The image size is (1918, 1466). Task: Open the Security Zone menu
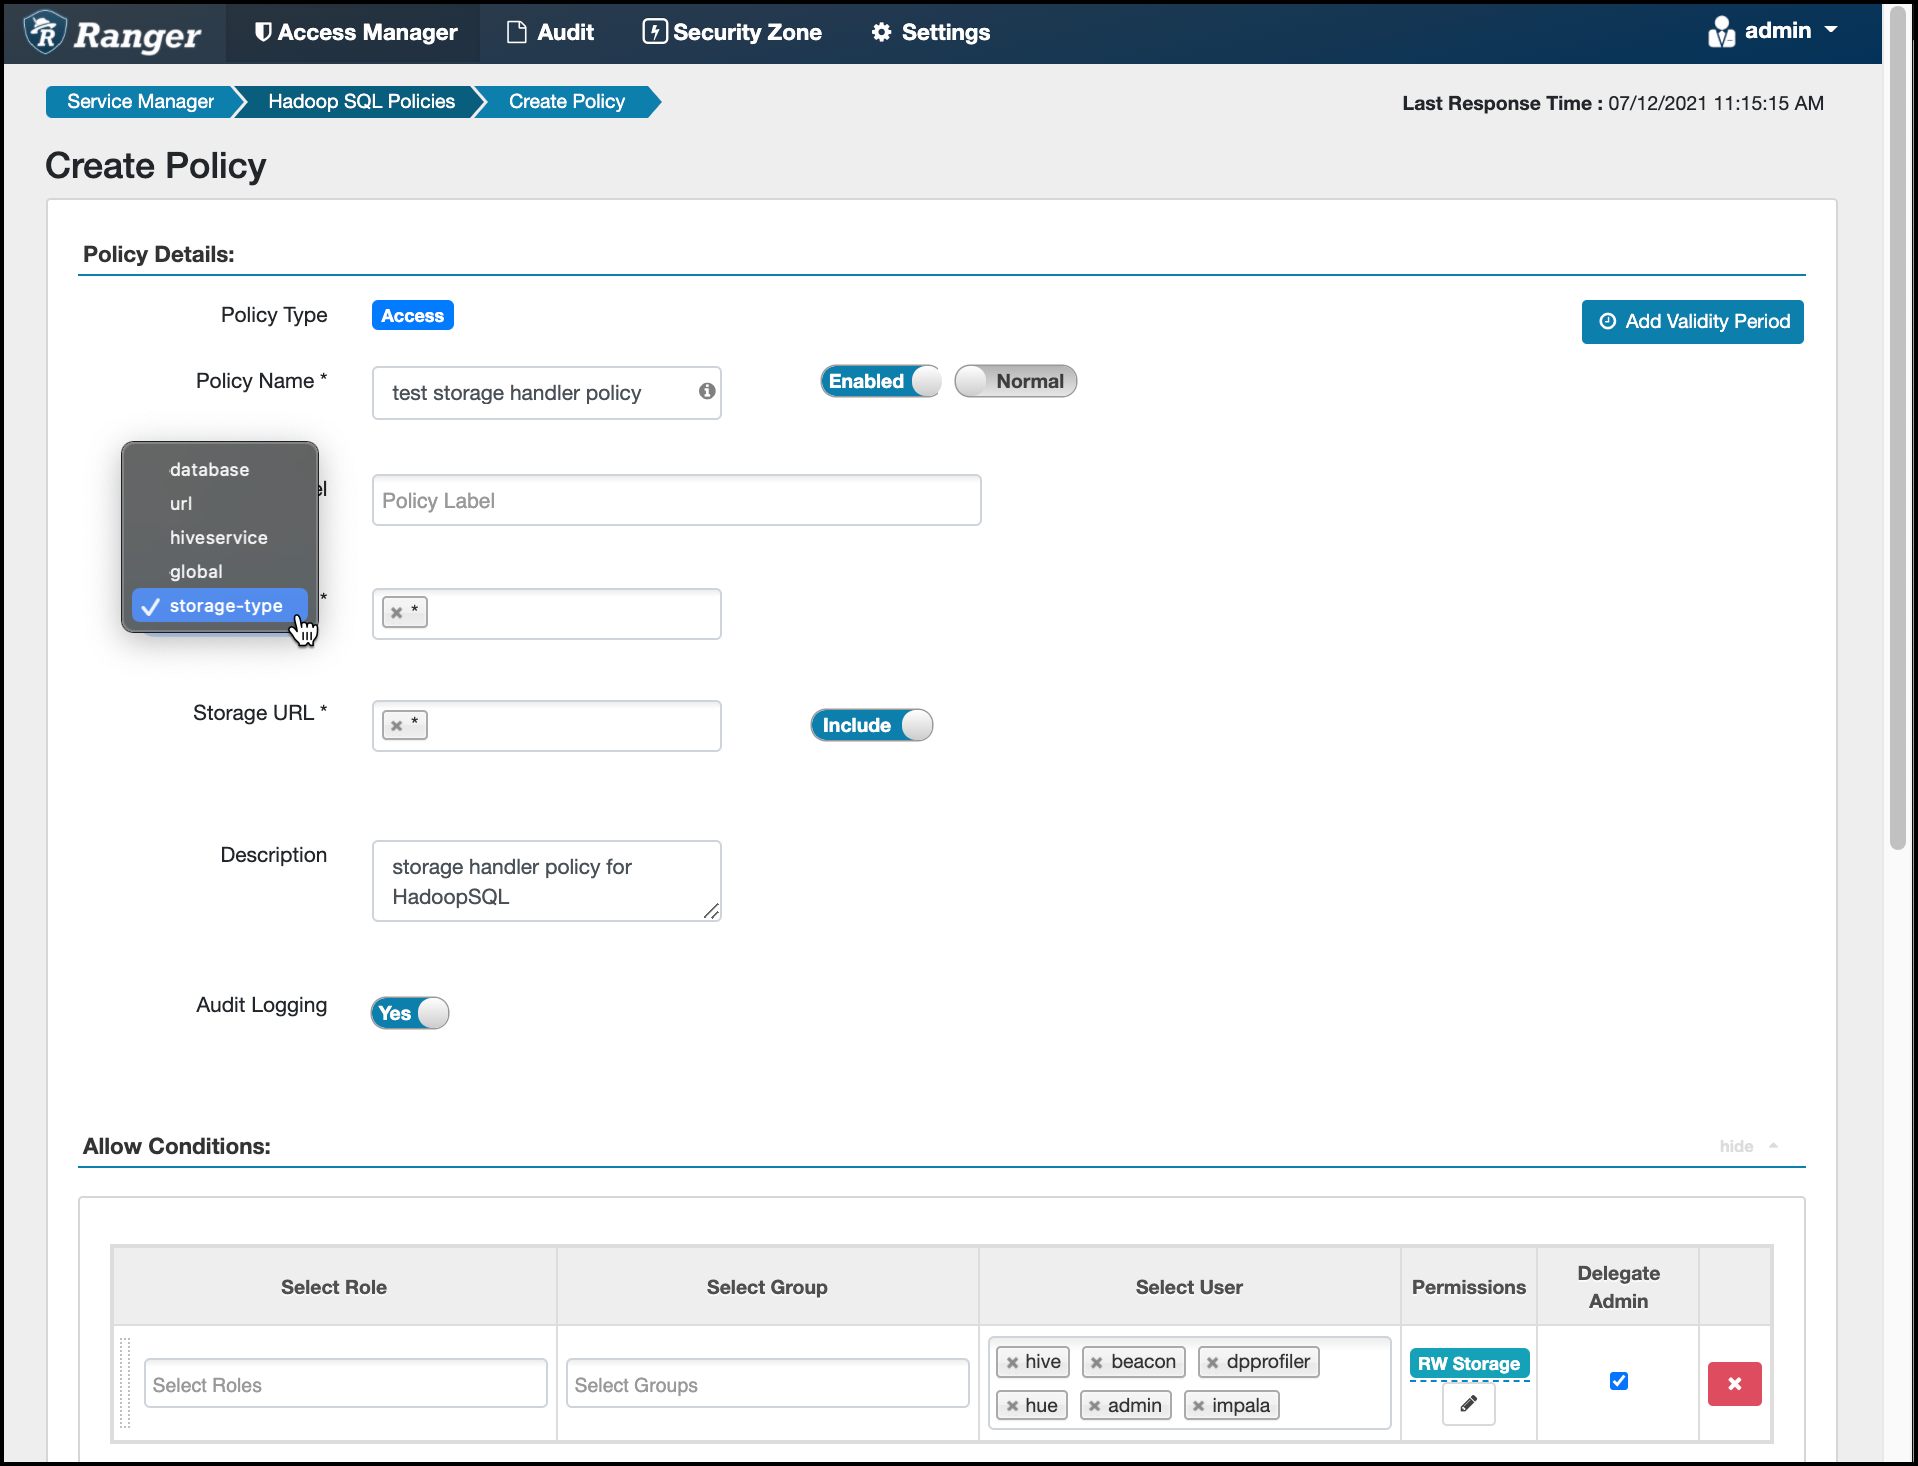coord(732,32)
